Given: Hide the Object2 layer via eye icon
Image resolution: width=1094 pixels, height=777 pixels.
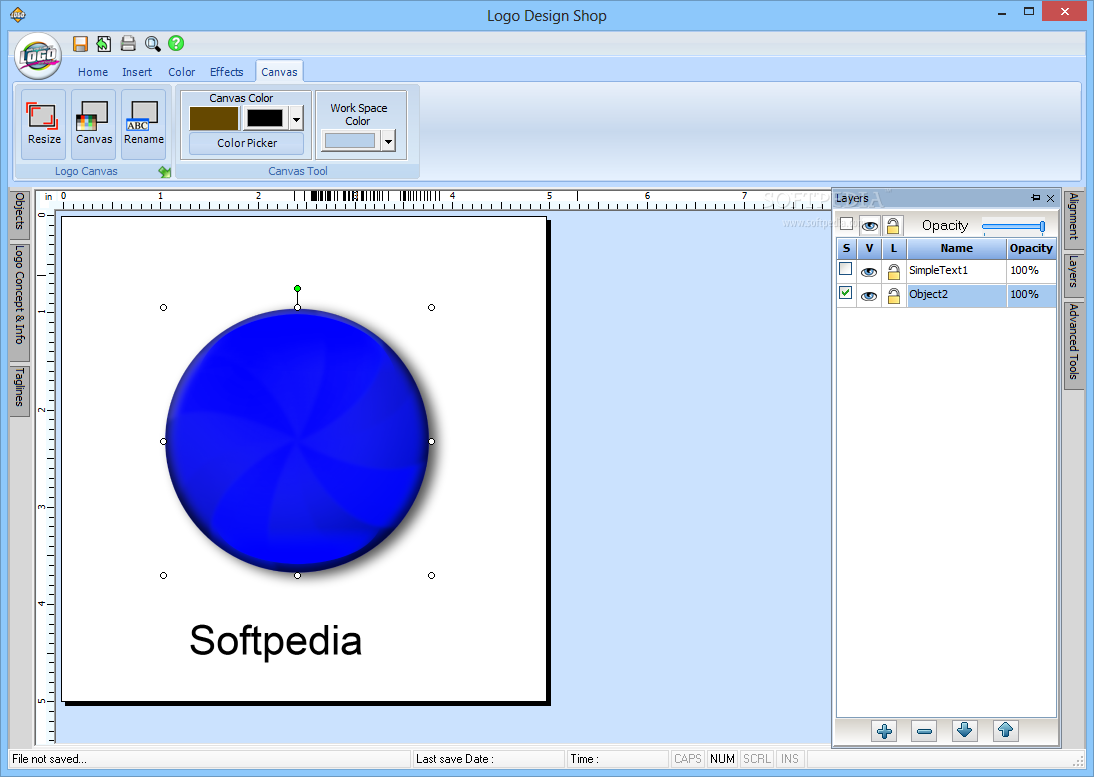Looking at the screenshot, I should point(869,296).
